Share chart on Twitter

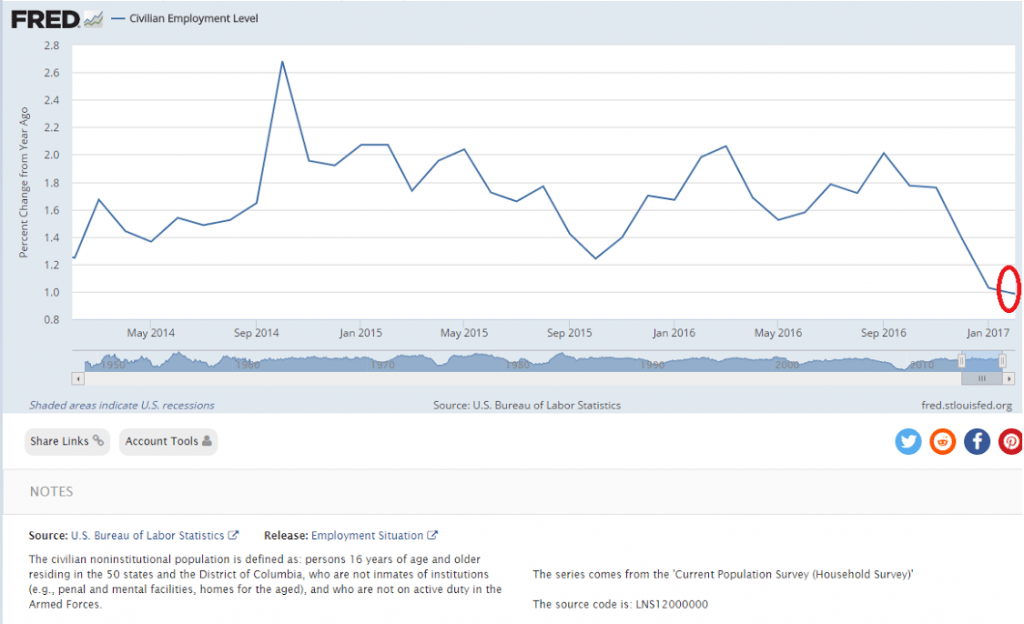click(908, 442)
